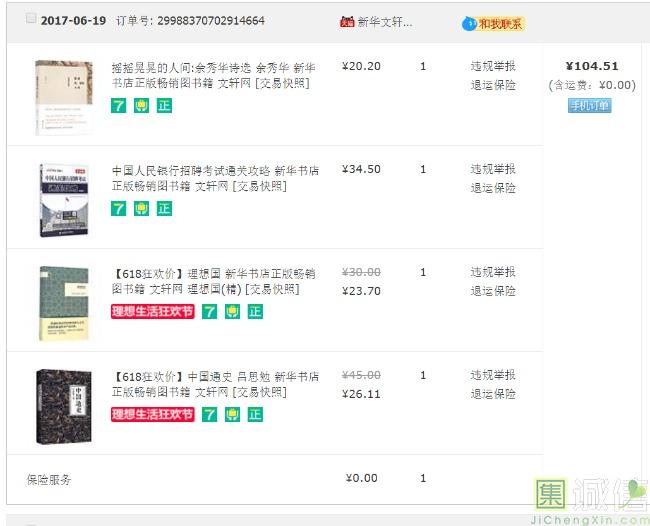Click the 理想生活狂欢节 badge under 理想国
The image size is (650, 526).
[152, 311]
